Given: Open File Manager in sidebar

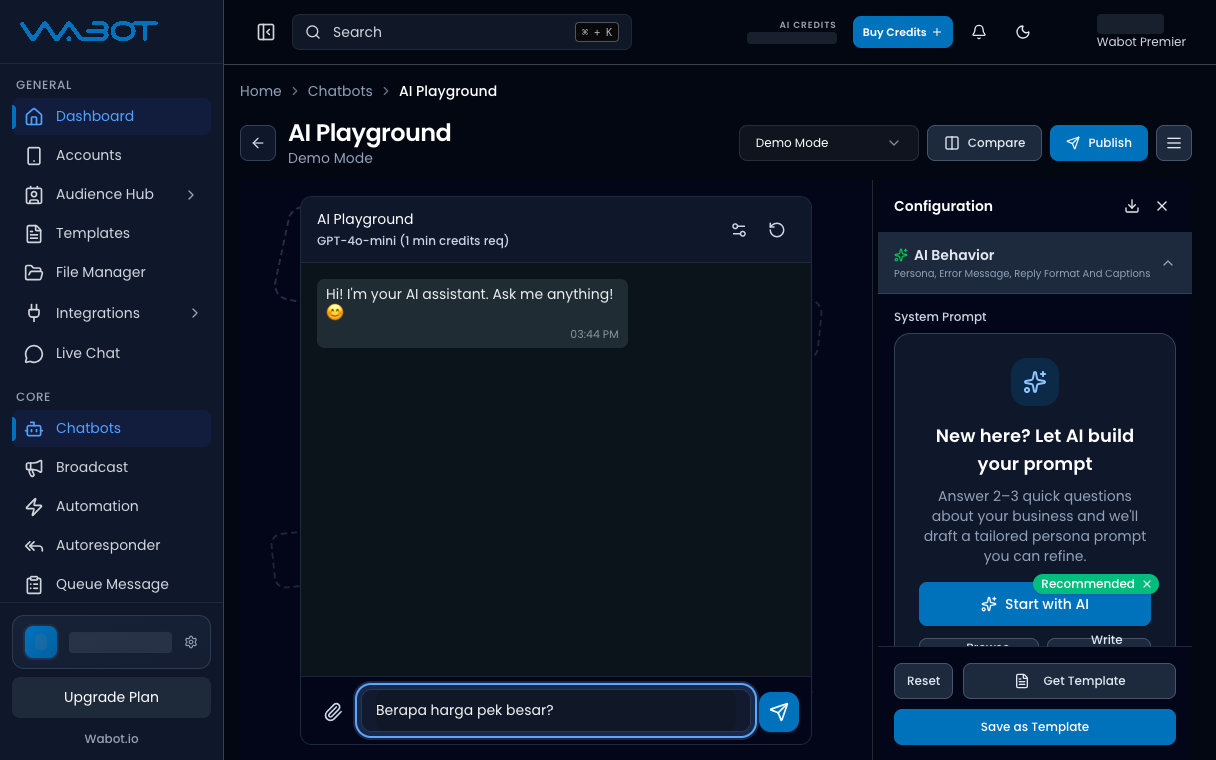Looking at the screenshot, I should pyautogui.click(x=111, y=272).
